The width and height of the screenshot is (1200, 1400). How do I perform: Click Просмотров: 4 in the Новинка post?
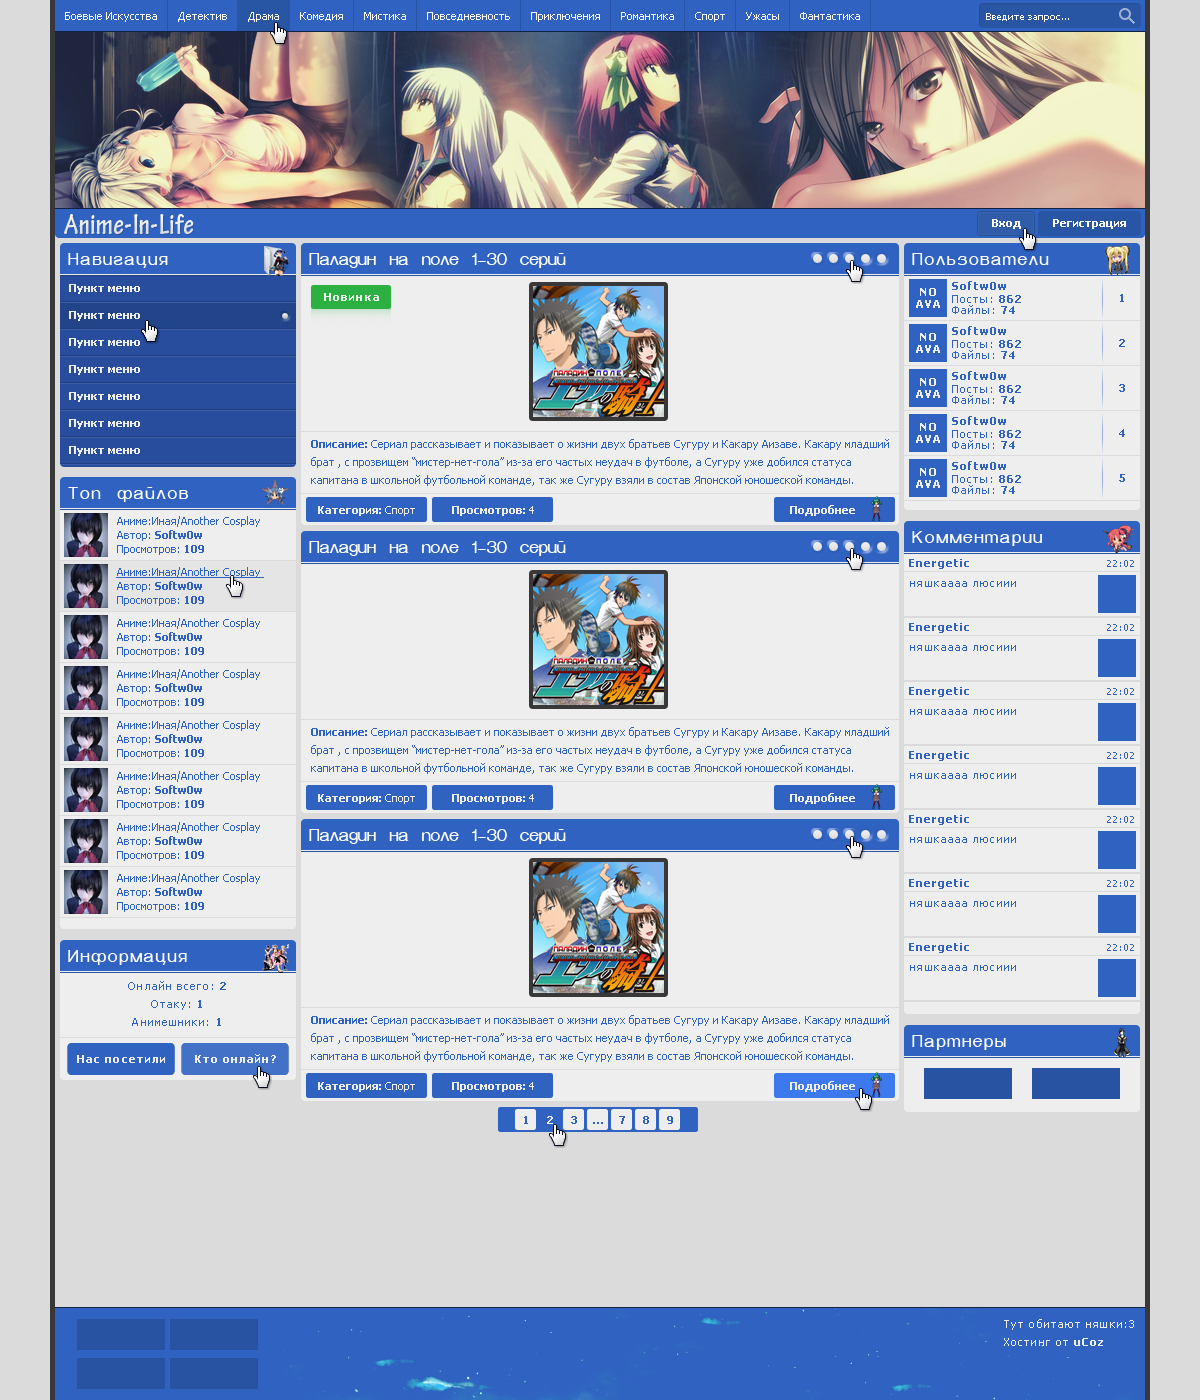click(492, 510)
